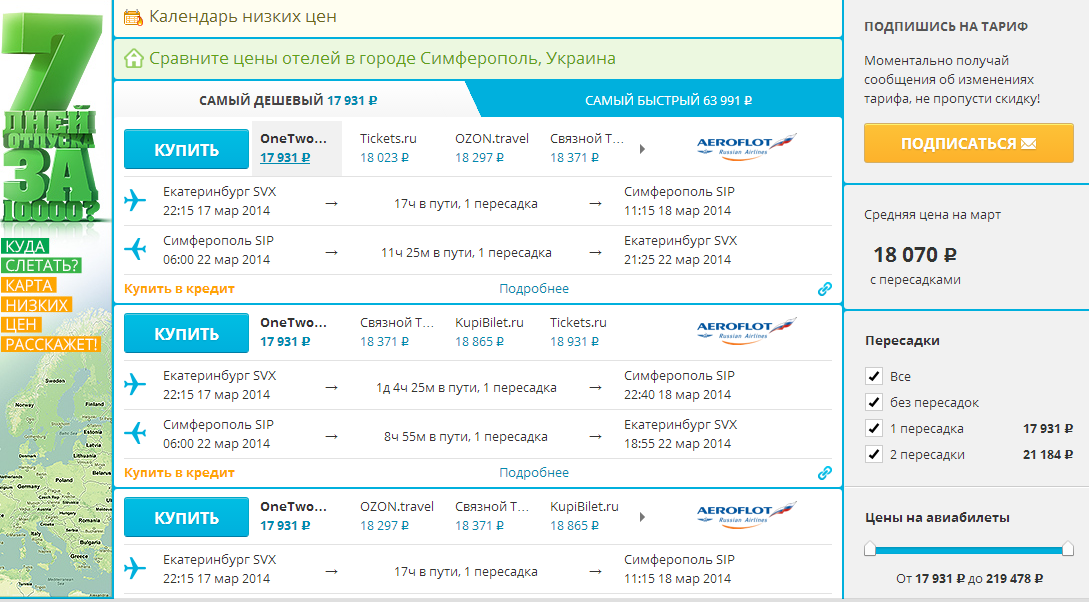Screen dimensions: 1089x602
Task: Uncheck the без пересадок filter
Action: [x=872, y=403]
